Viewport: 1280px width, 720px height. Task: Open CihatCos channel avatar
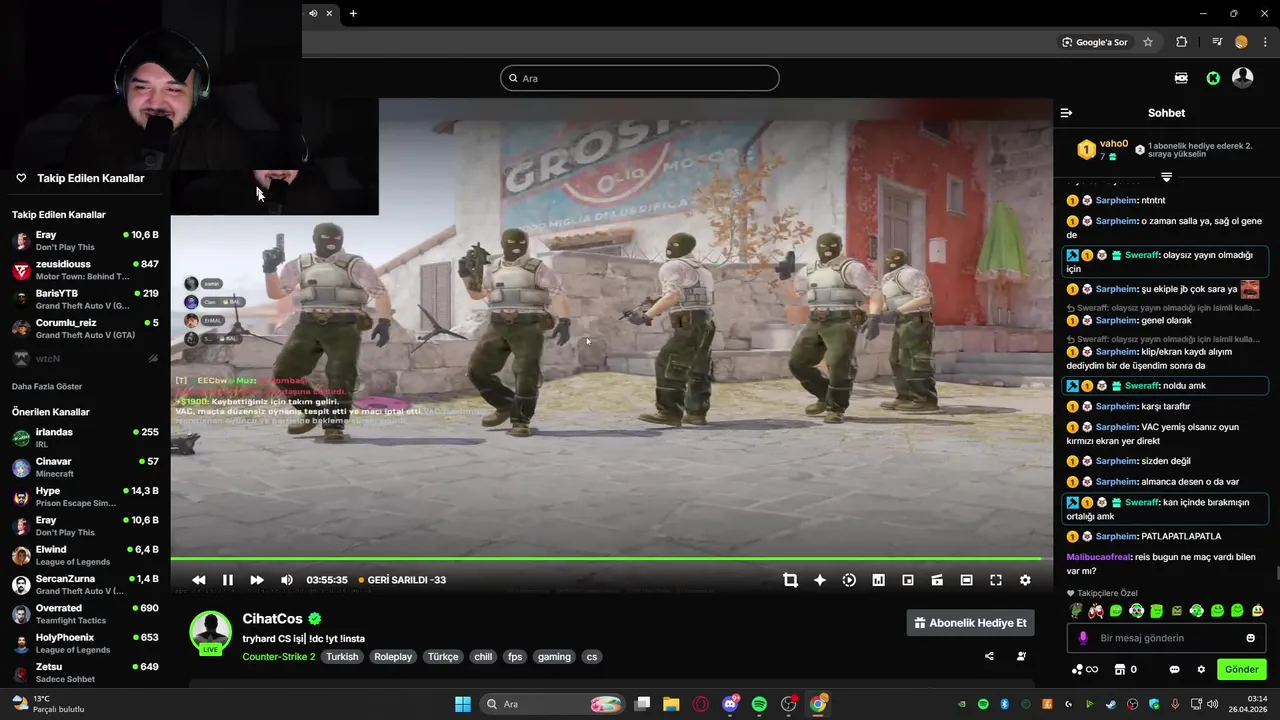[x=211, y=632]
